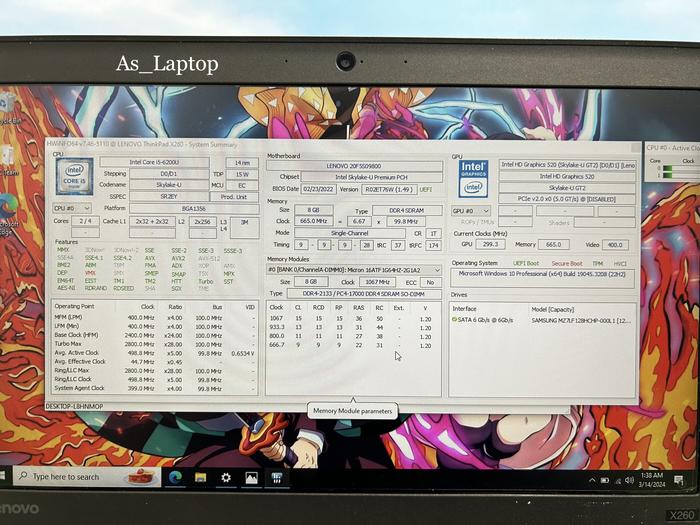Open File Explorer from the taskbar
Viewport: 700px width, 525px height.
[x=200, y=477]
